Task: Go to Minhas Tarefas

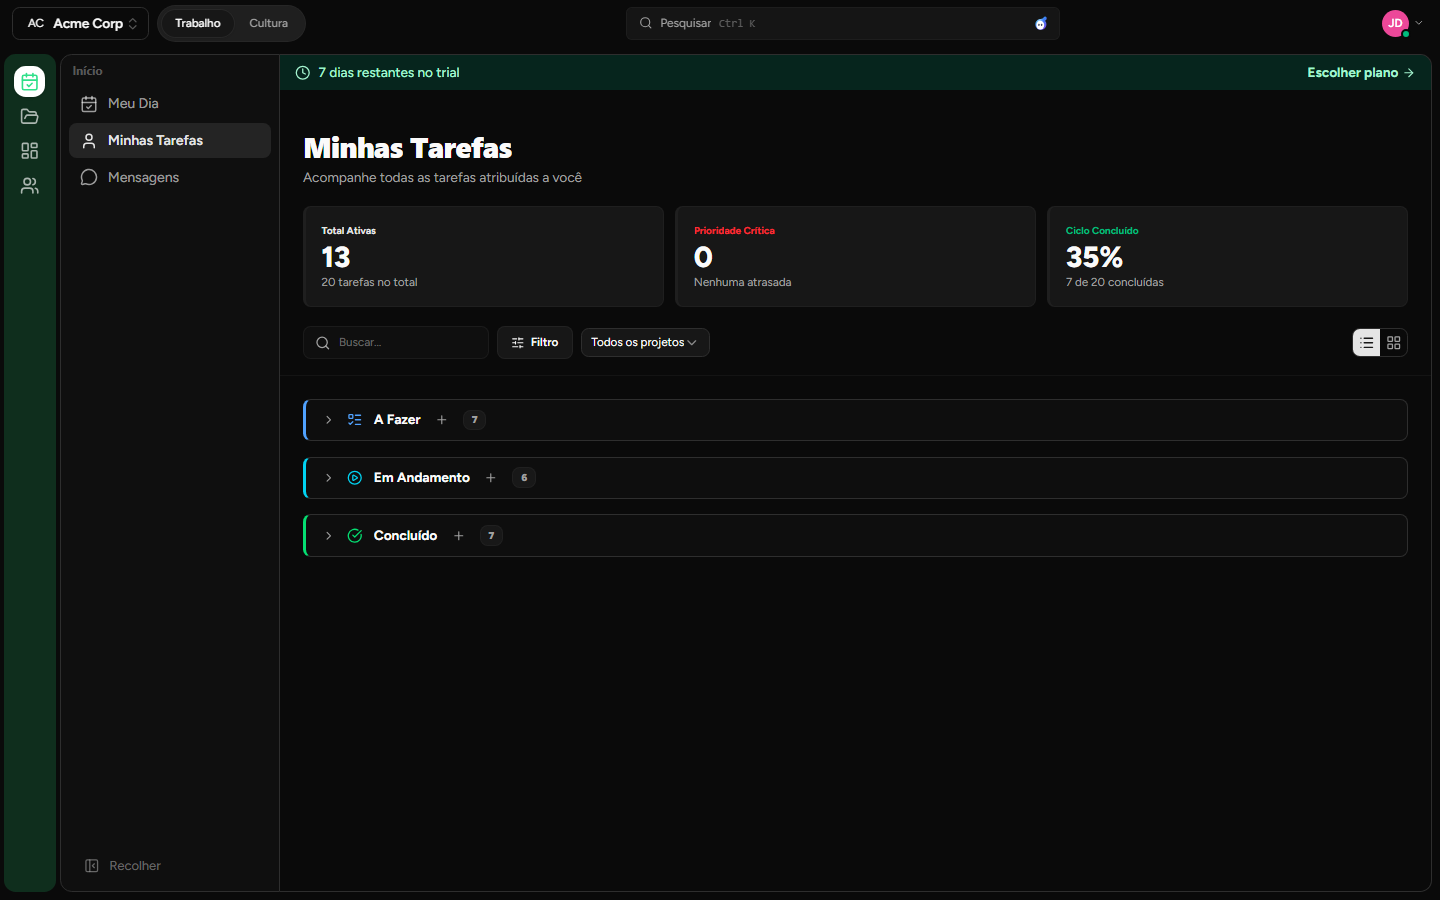Action: (170, 141)
